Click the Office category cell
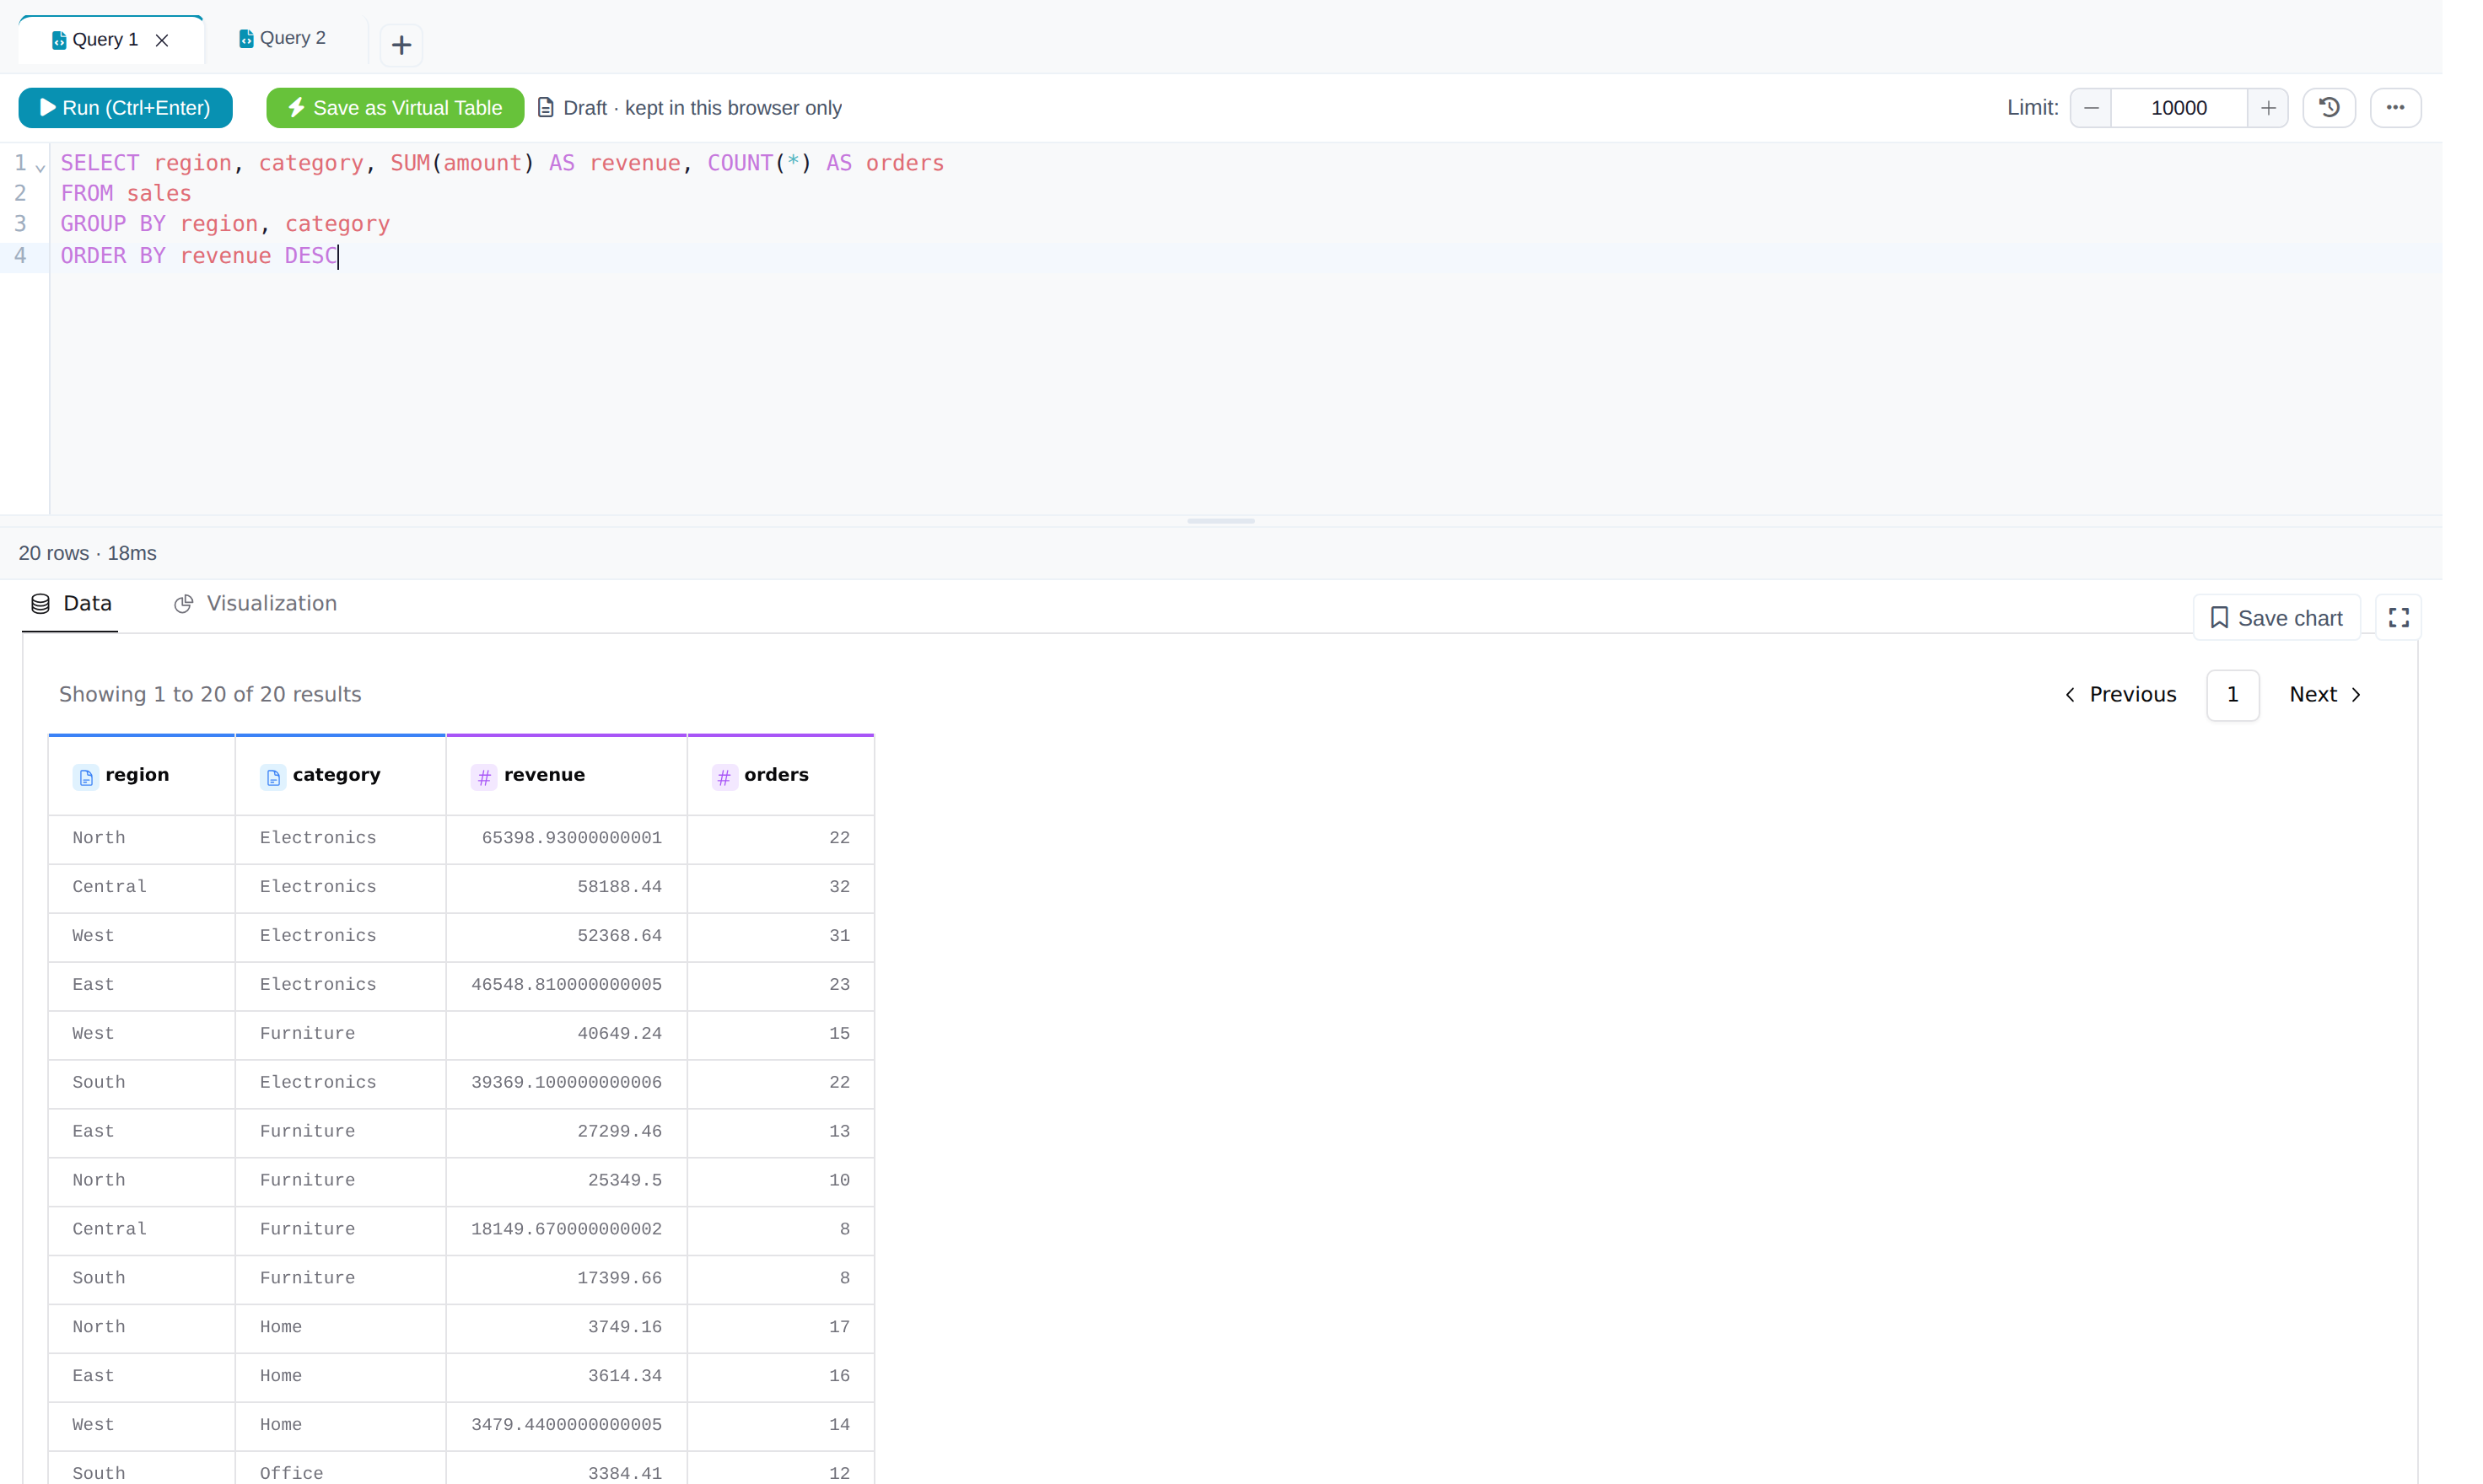Image resolution: width=2483 pixels, height=1484 pixels. point(340,1470)
